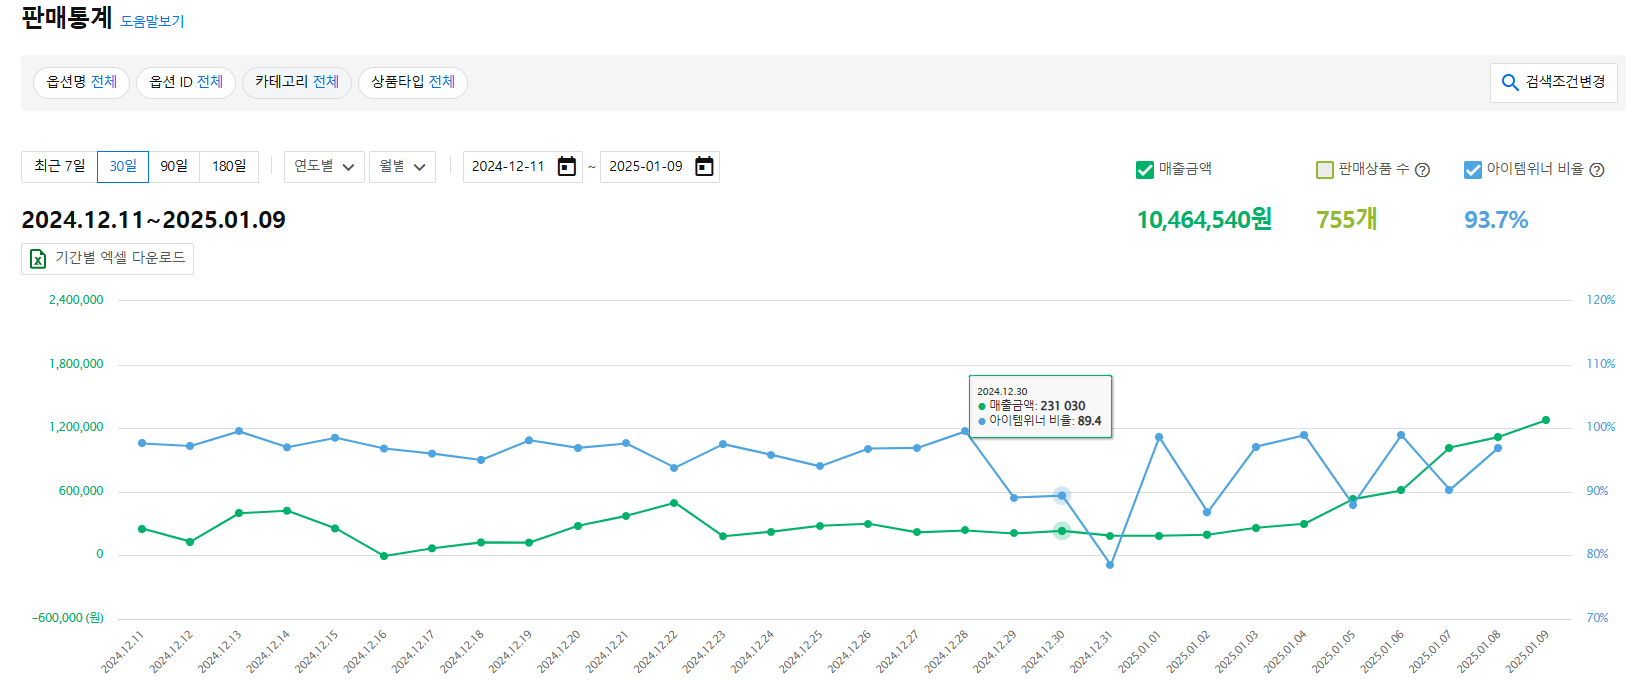Expand the 월별 dropdown
This screenshot has height=694, width=1639.
[402, 167]
